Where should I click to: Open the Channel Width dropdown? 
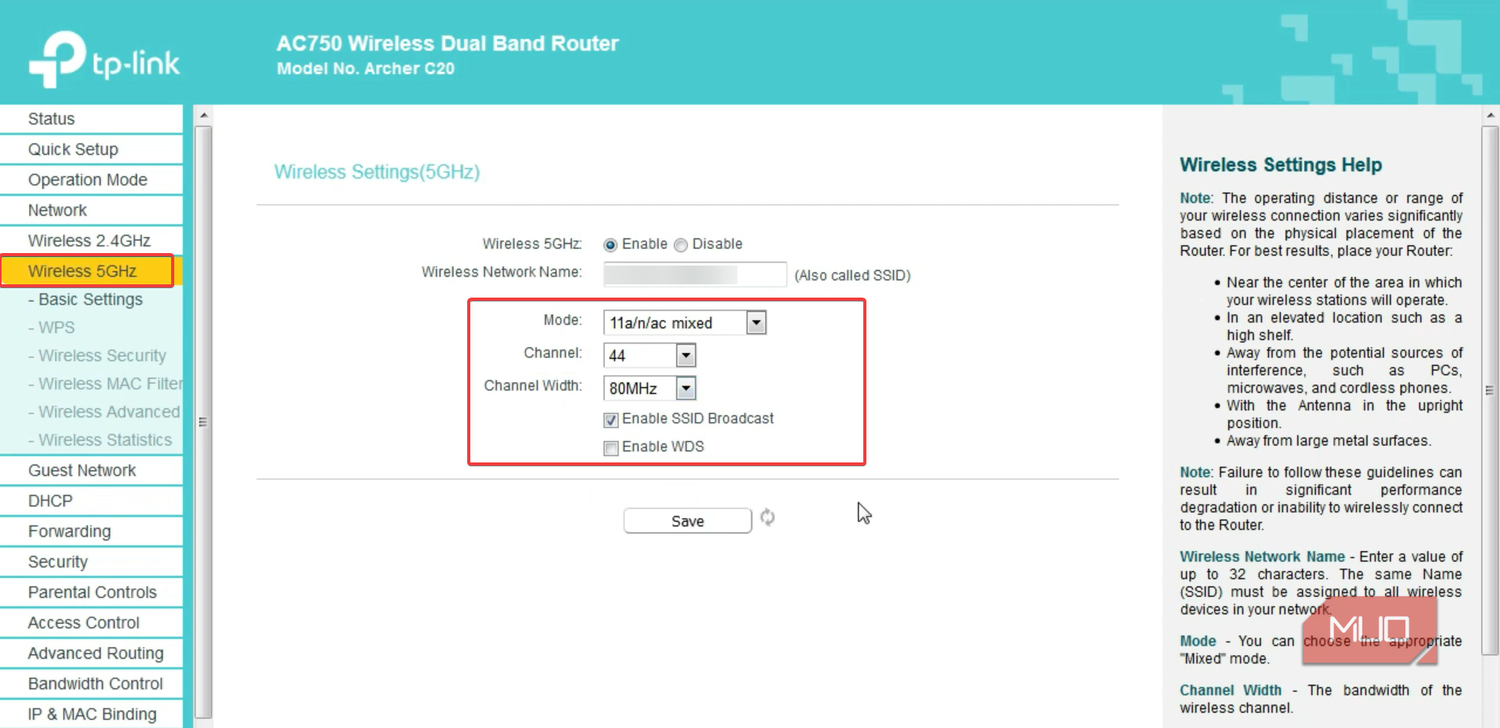[x=650, y=388]
